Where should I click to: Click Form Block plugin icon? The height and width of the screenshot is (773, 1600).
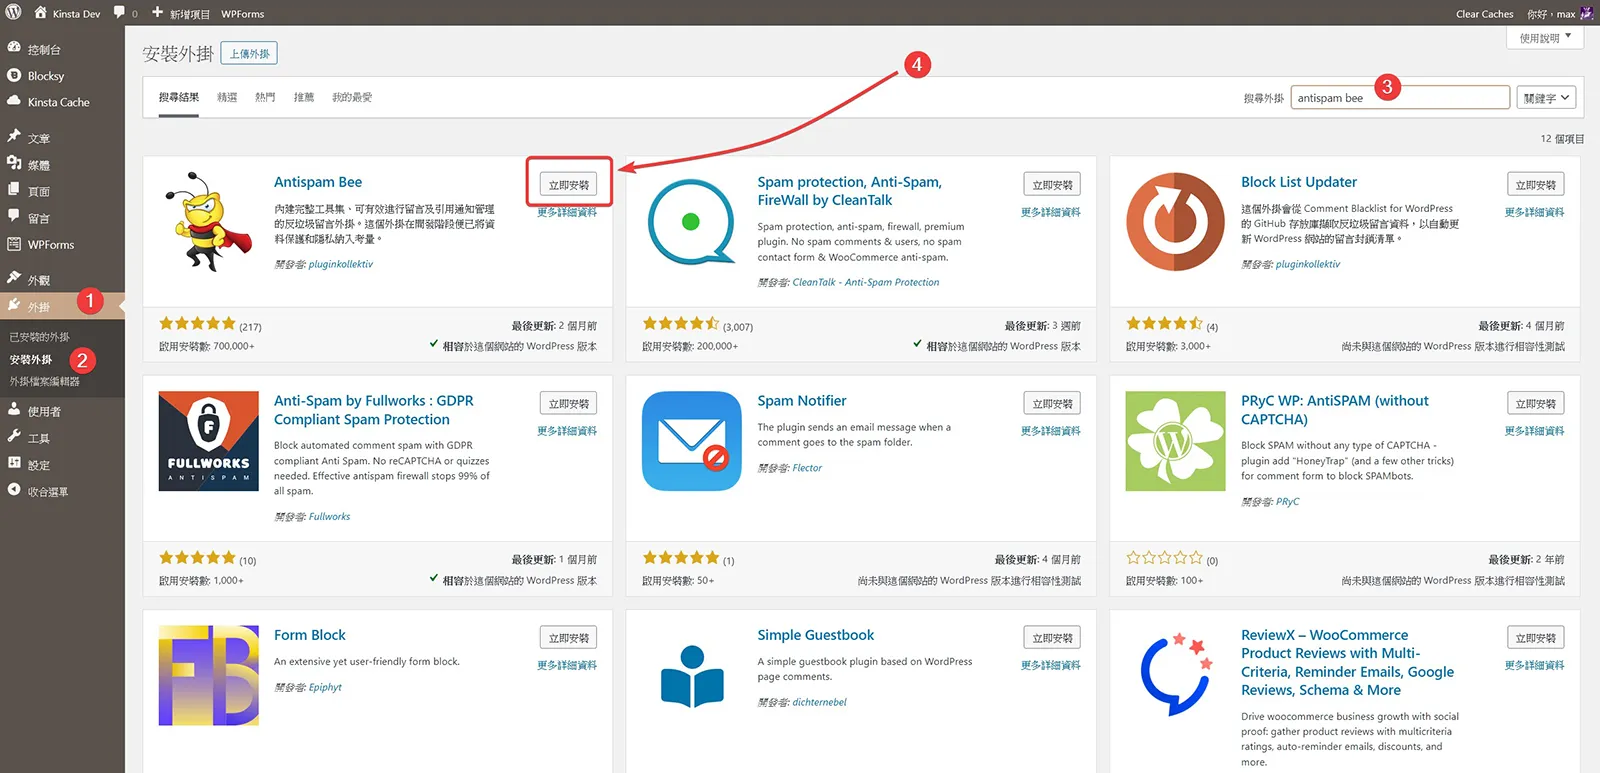(208, 675)
